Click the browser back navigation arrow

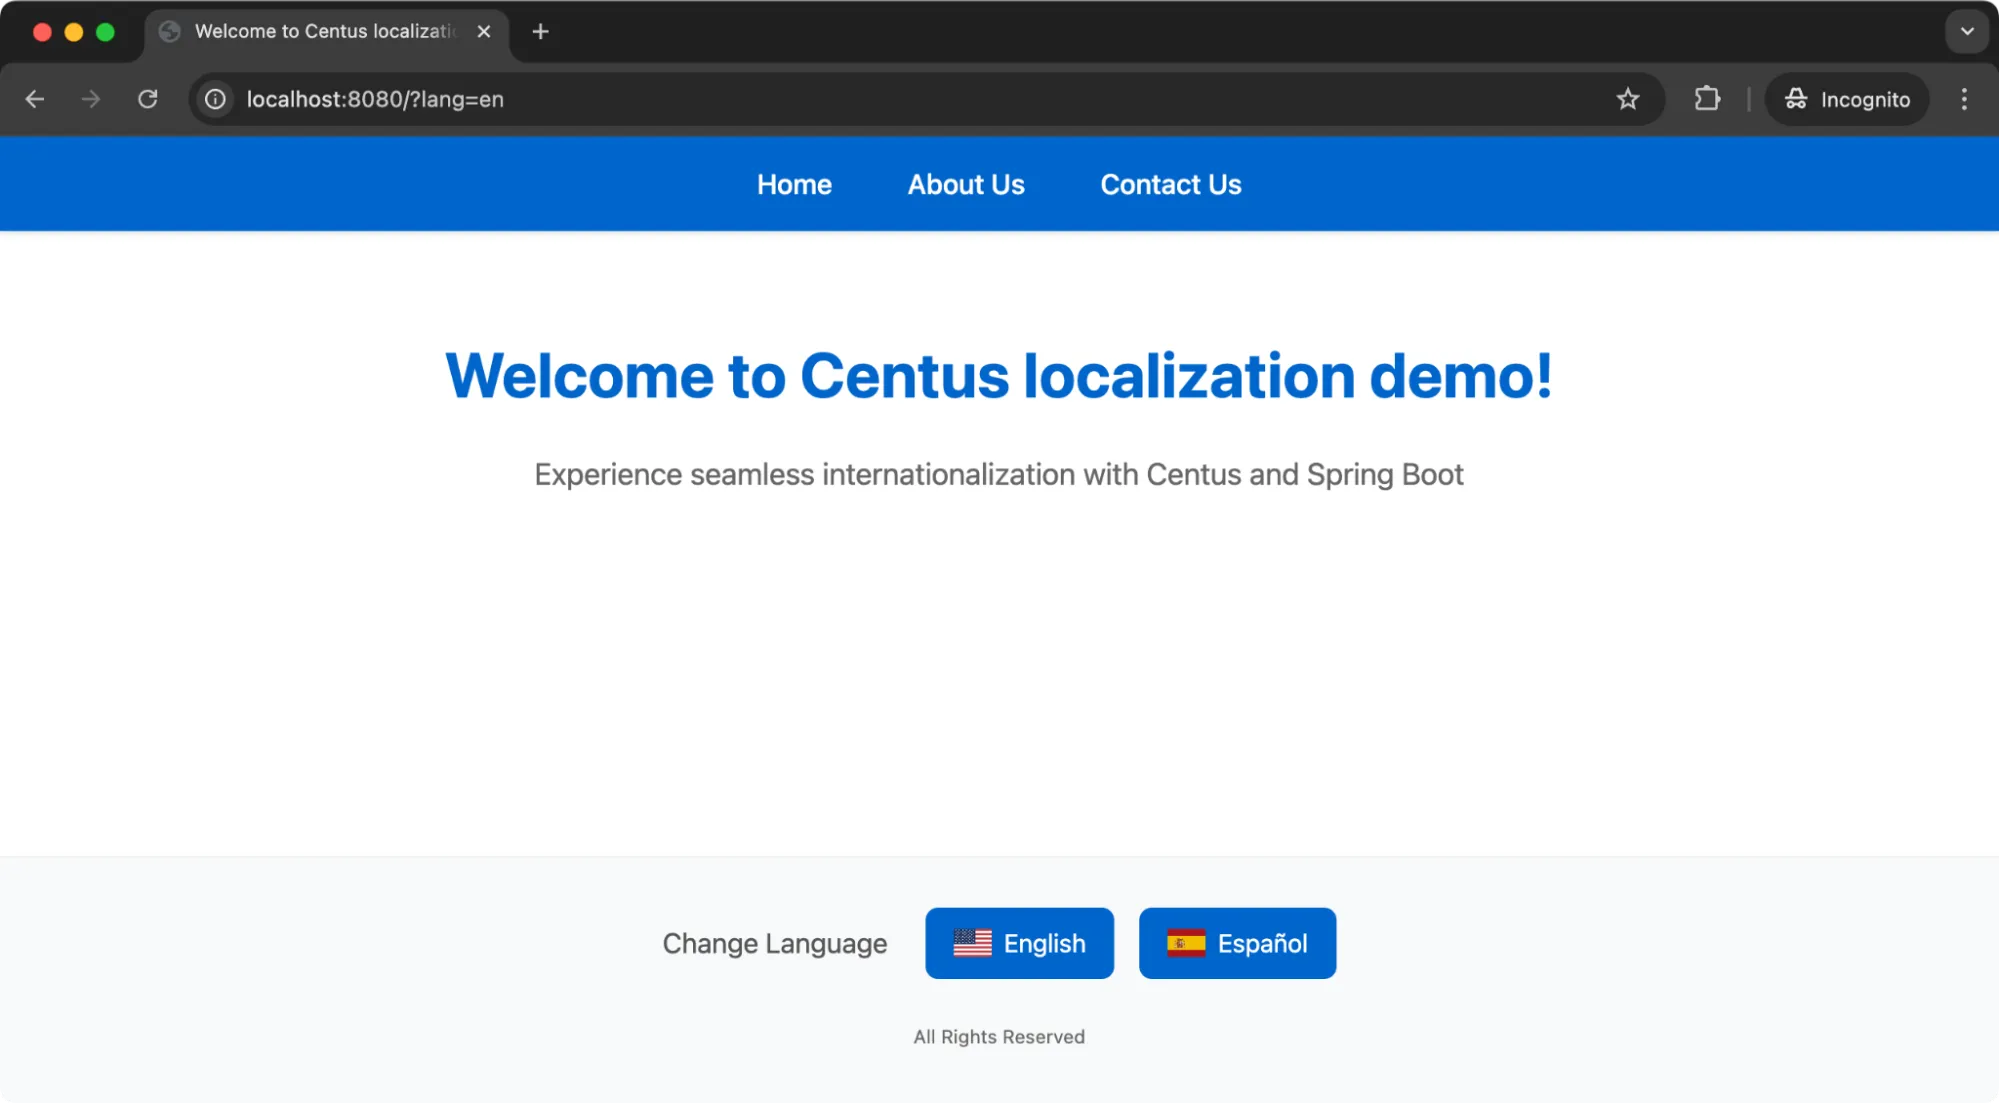coord(35,99)
